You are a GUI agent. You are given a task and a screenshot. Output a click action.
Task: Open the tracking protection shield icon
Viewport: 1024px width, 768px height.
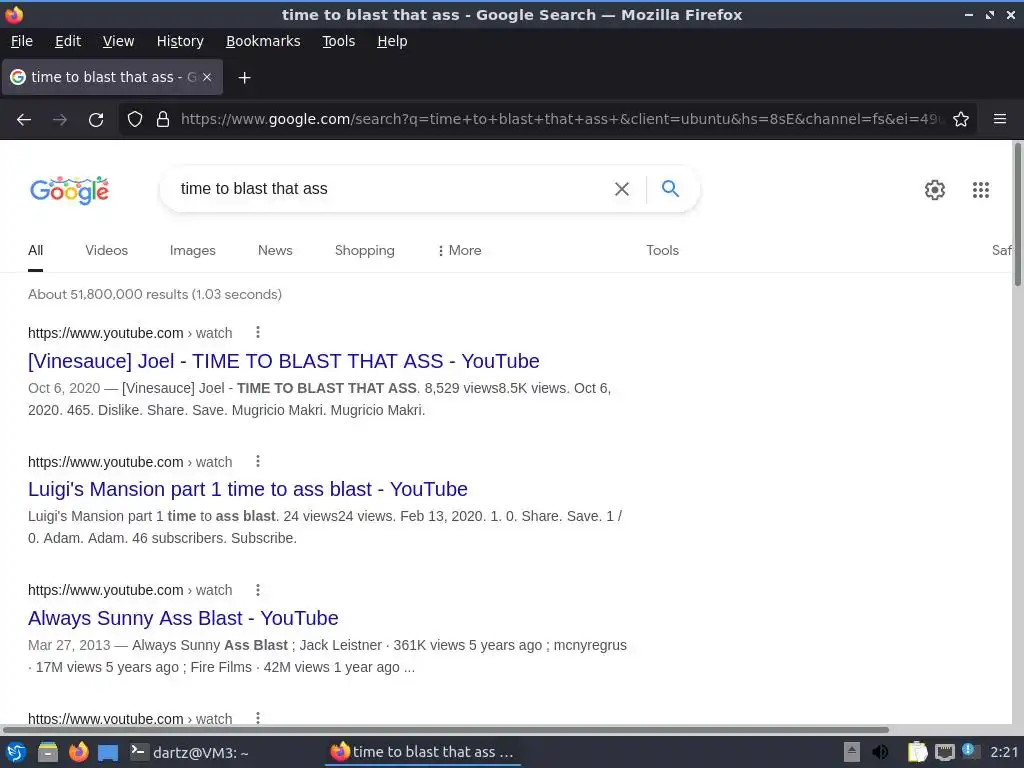(135, 119)
